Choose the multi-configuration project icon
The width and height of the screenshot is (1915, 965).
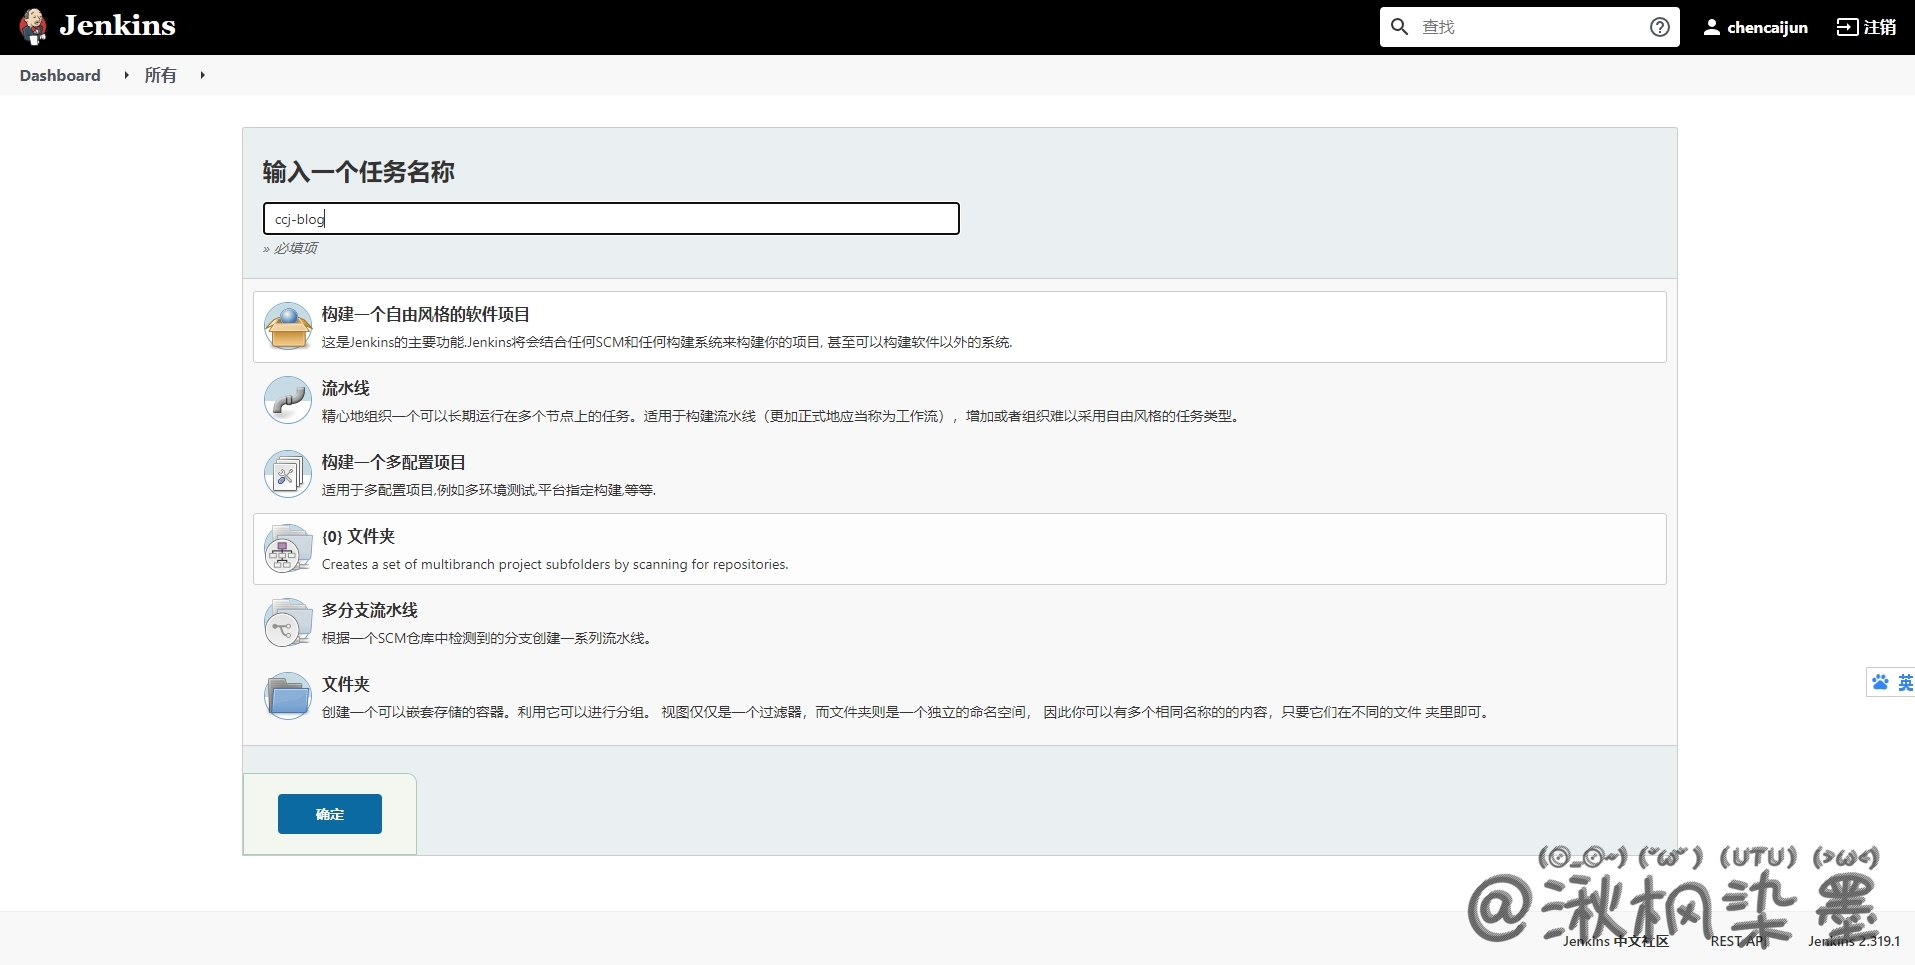click(x=288, y=475)
